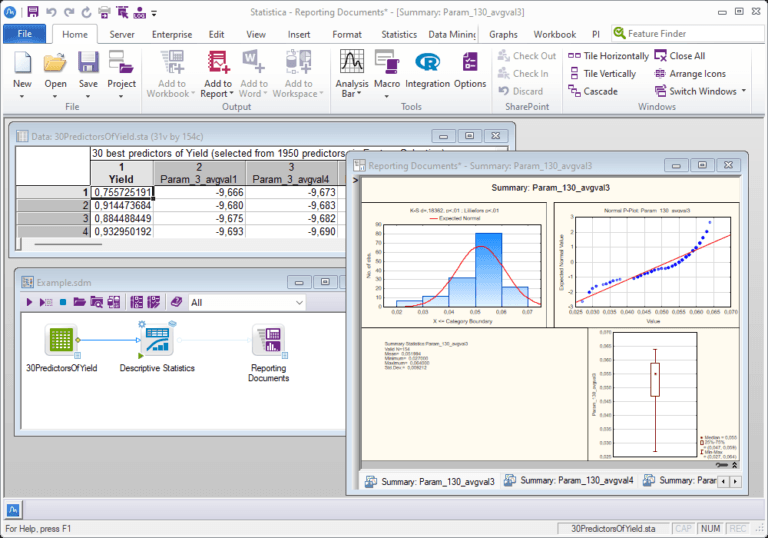Viewport: 768px width, 538px height.
Task: Open the File tab
Action: (24, 34)
